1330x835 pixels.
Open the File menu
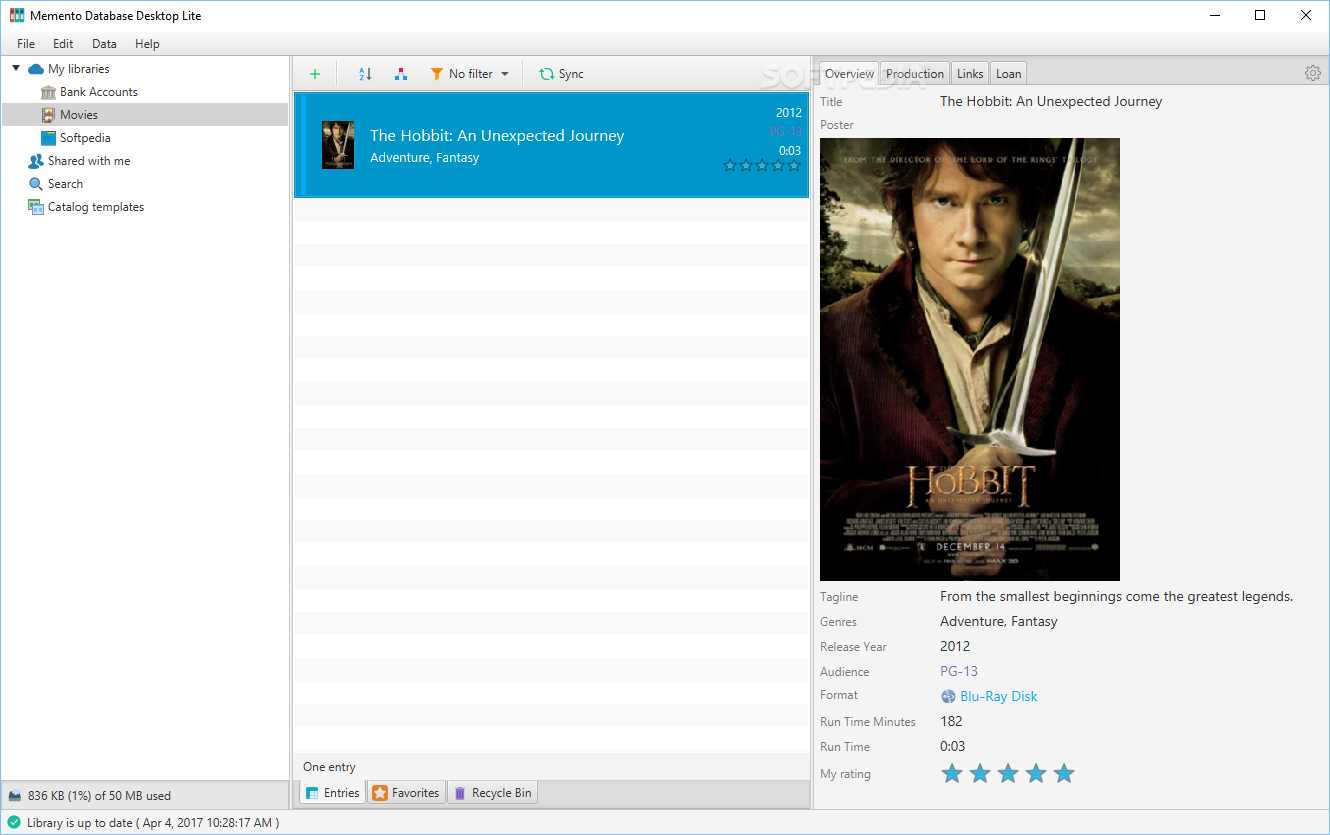click(26, 44)
